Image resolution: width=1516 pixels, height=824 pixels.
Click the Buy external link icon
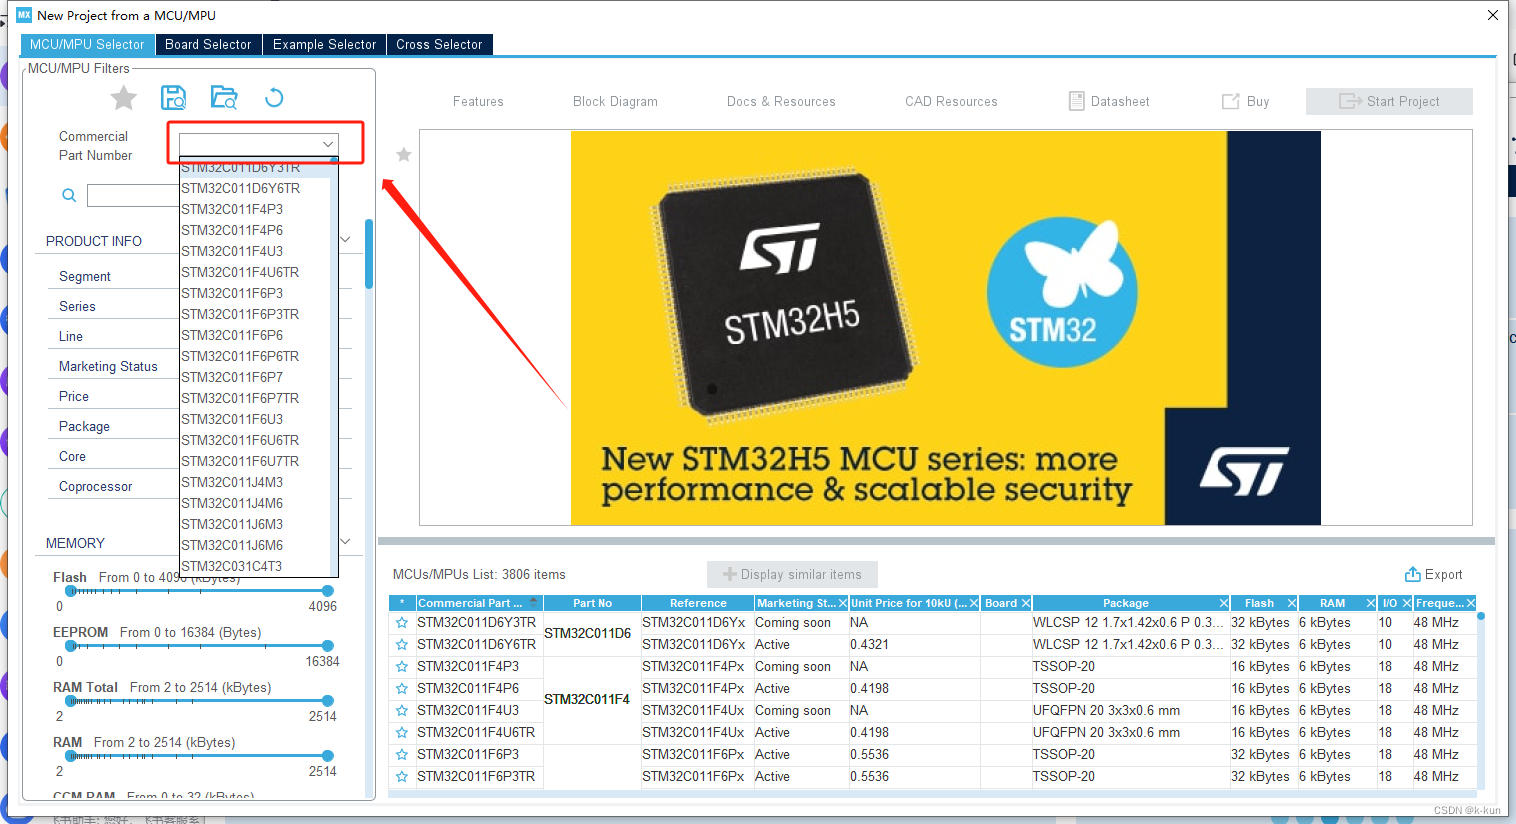pyautogui.click(x=1231, y=101)
